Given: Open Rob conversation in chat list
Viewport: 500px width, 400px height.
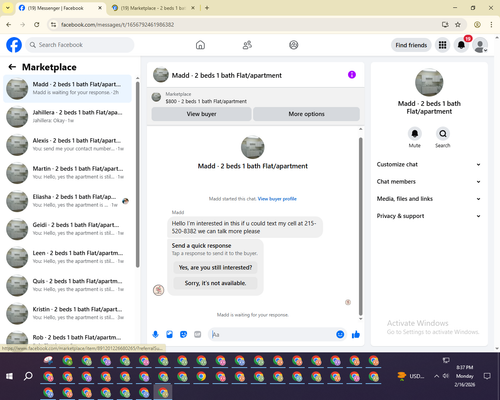Looking at the screenshot, I should (x=68, y=338).
